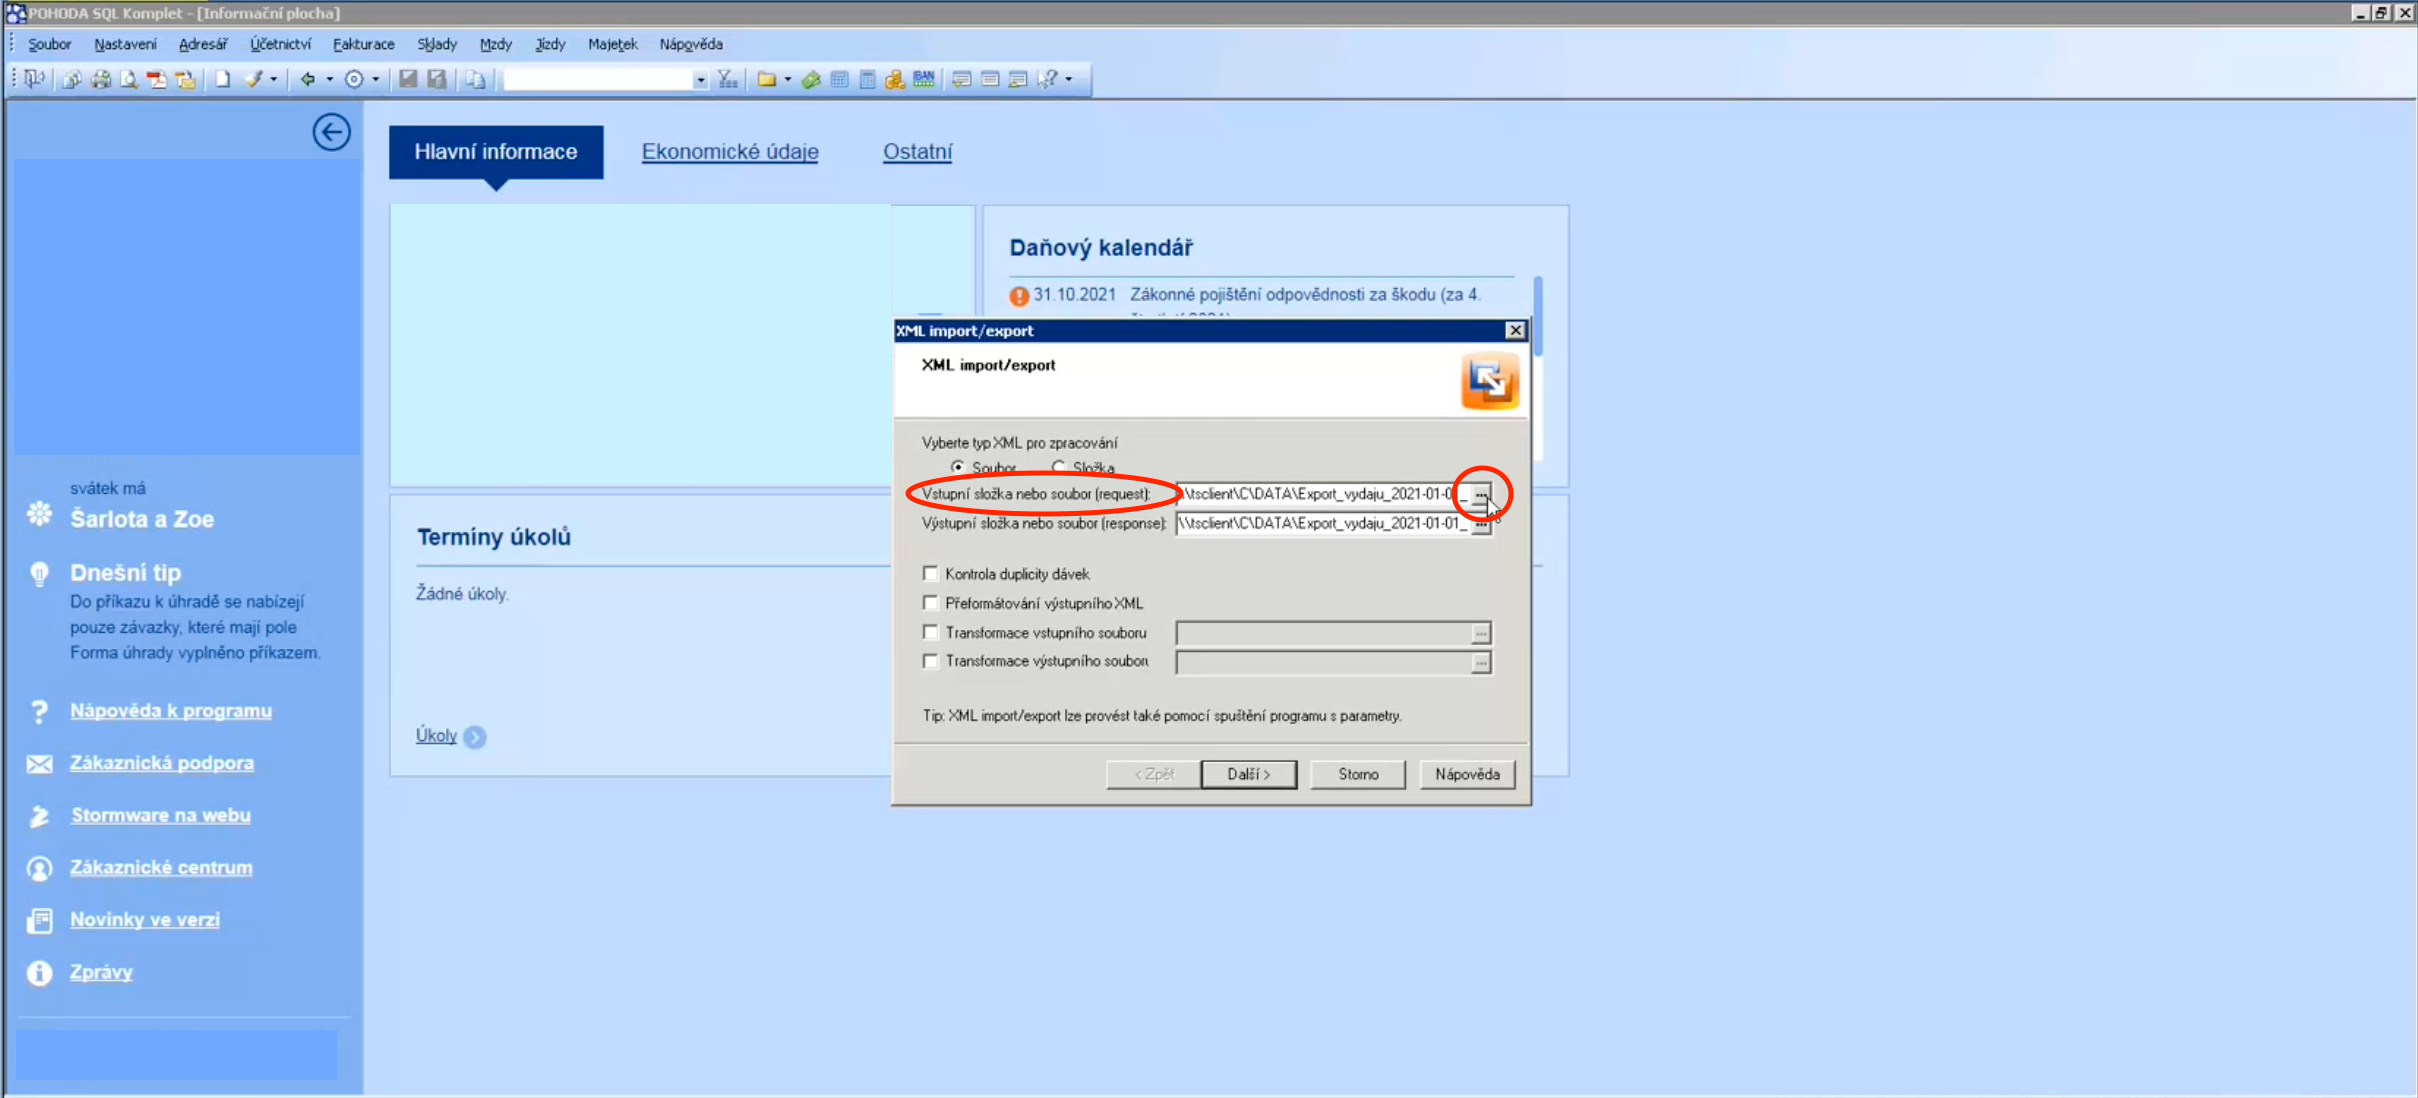Browse for output response file via ... button
This screenshot has height=1098, width=2418.
click(1481, 525)
